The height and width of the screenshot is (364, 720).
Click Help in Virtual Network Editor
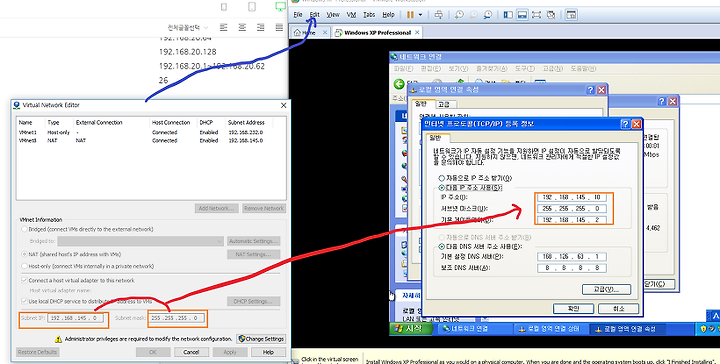pos(268,352)
